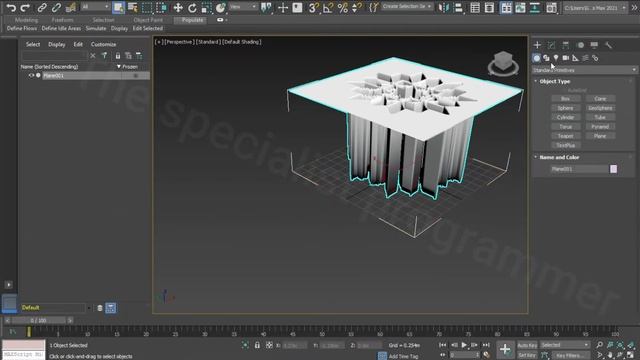Open the project path dropdown

(595, 8)
